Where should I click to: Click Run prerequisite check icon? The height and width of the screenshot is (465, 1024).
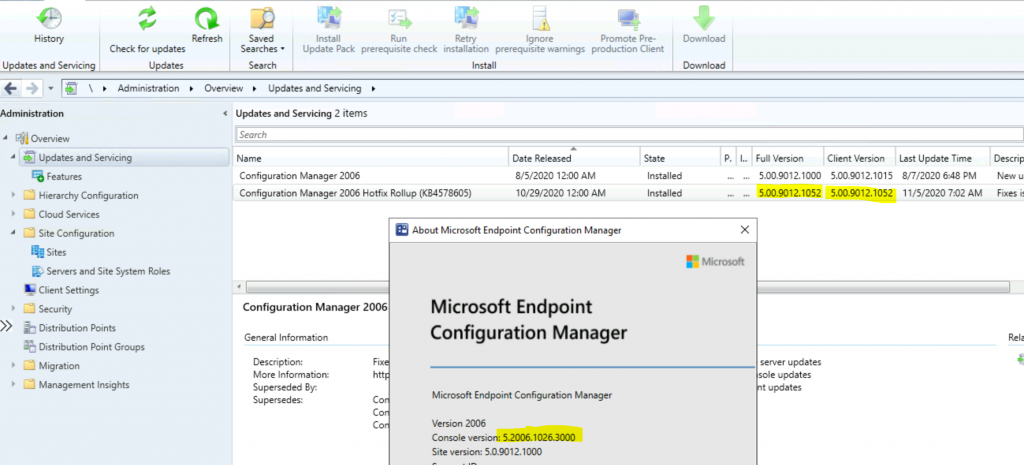(399, 18)
